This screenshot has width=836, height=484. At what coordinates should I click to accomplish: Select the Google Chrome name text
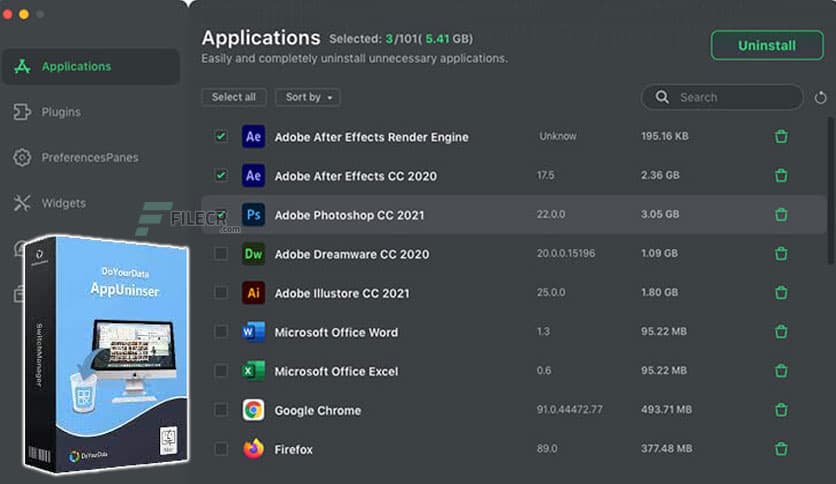coord(318,410)
